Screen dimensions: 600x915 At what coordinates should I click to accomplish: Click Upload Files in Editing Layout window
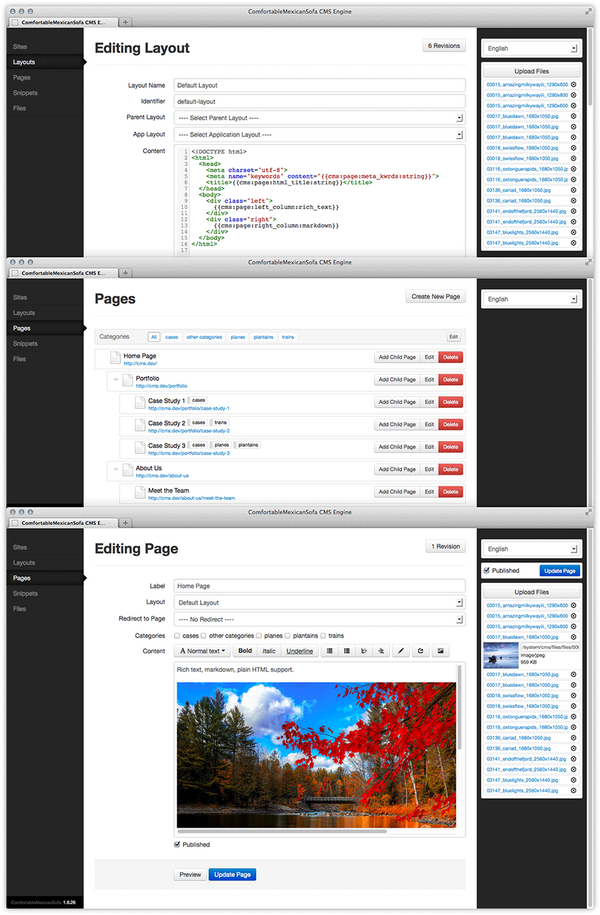531,71
